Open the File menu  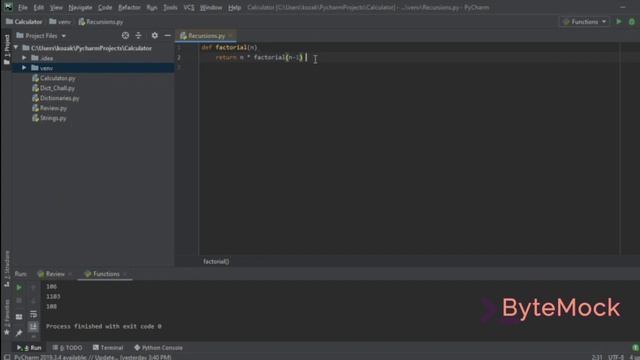22,7
